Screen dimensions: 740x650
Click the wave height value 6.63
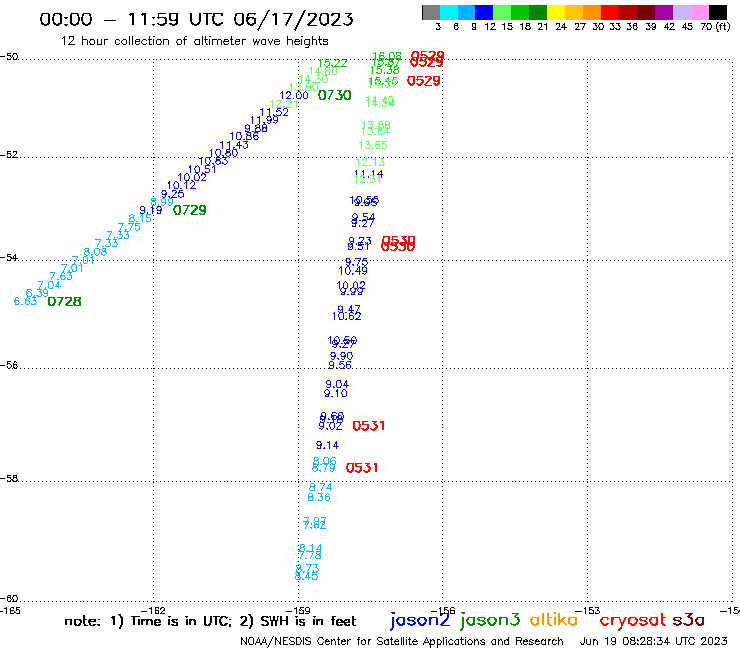pyautogui.click(x=25, y=301)
